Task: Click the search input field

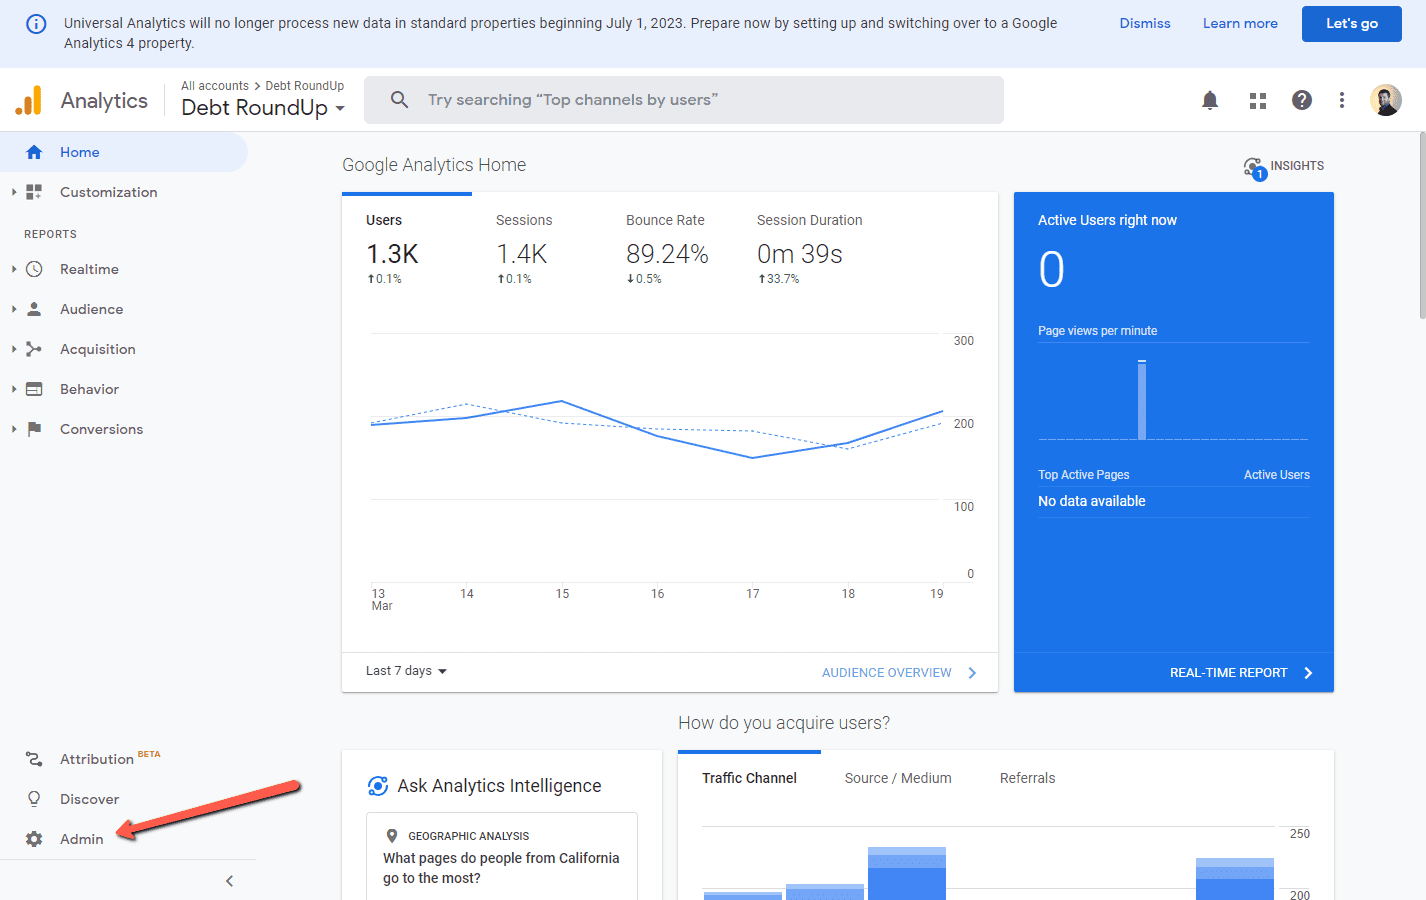Action: click(684, 100)
